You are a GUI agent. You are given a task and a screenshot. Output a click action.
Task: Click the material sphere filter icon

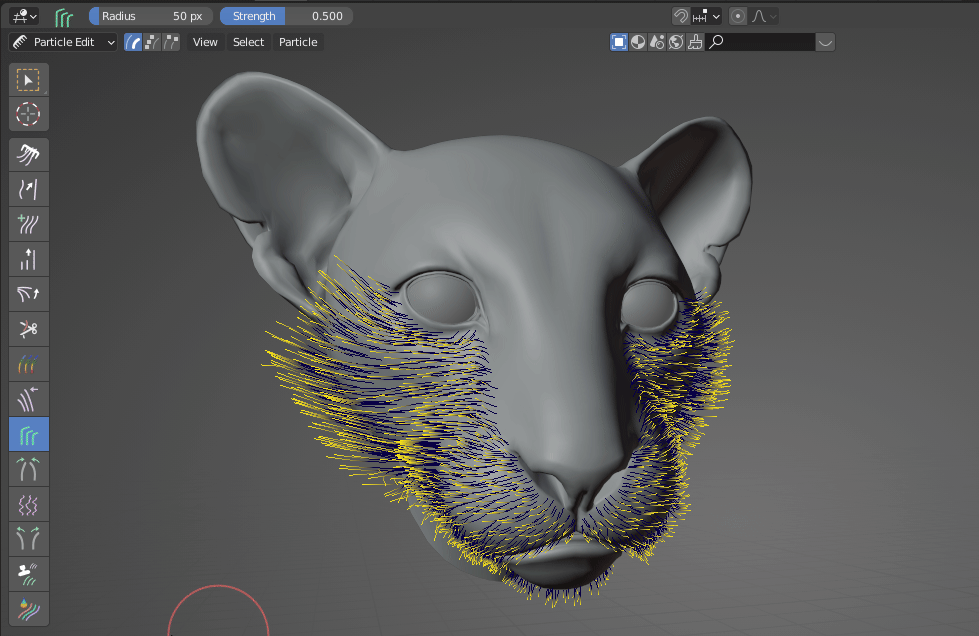click(x=638, y=42)
